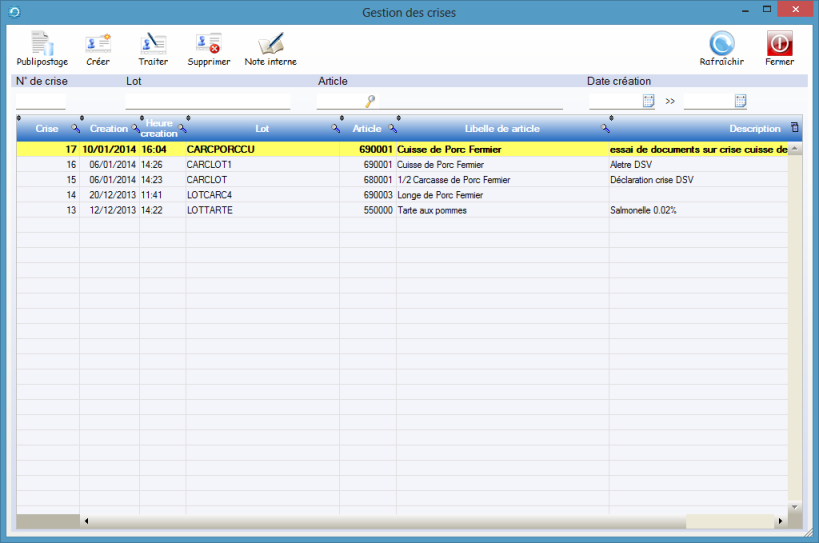Refresh the list with Rafraîchir
The height and width of the screenshot is (543, 819).
point(721,48)
